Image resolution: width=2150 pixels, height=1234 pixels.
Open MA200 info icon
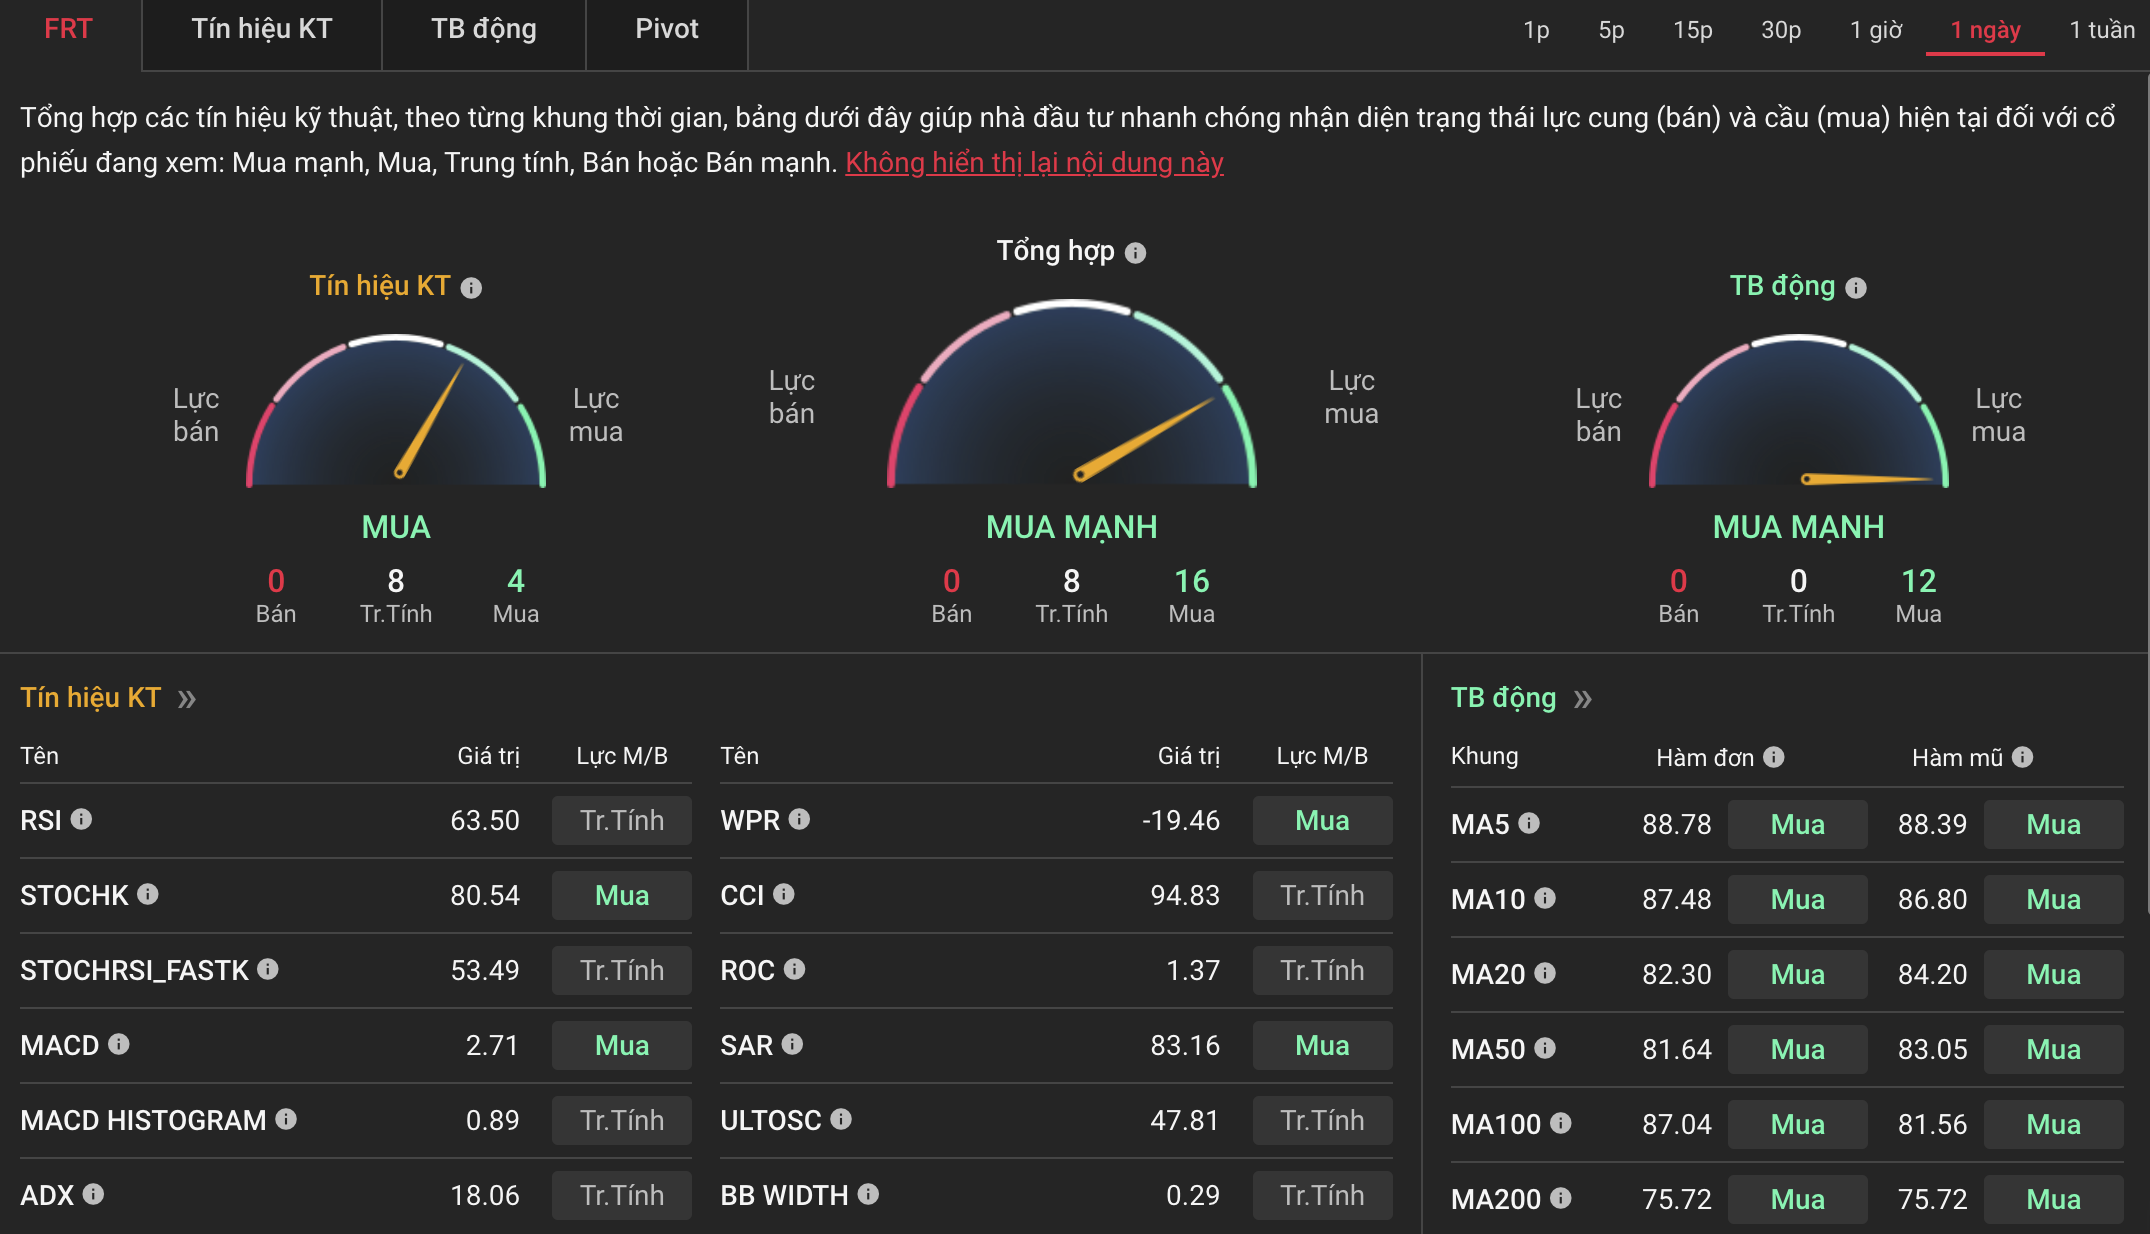coord(1561,1198)
